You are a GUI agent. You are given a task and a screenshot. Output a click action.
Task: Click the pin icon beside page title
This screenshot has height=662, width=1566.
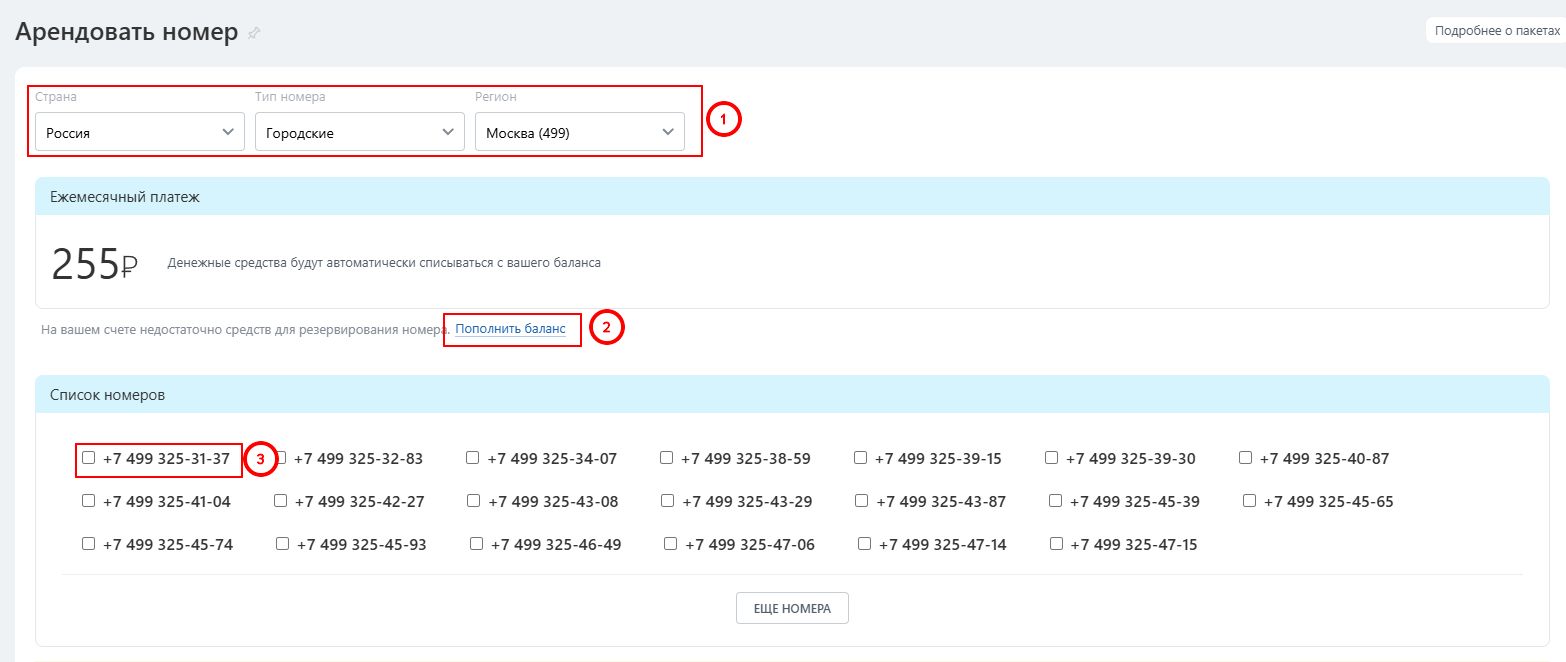coord(254,33)
